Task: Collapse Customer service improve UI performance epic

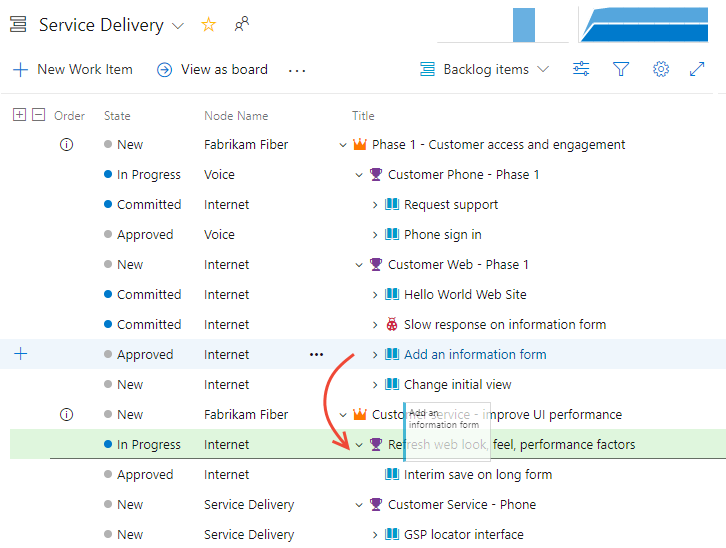Action: click(343, 415)
